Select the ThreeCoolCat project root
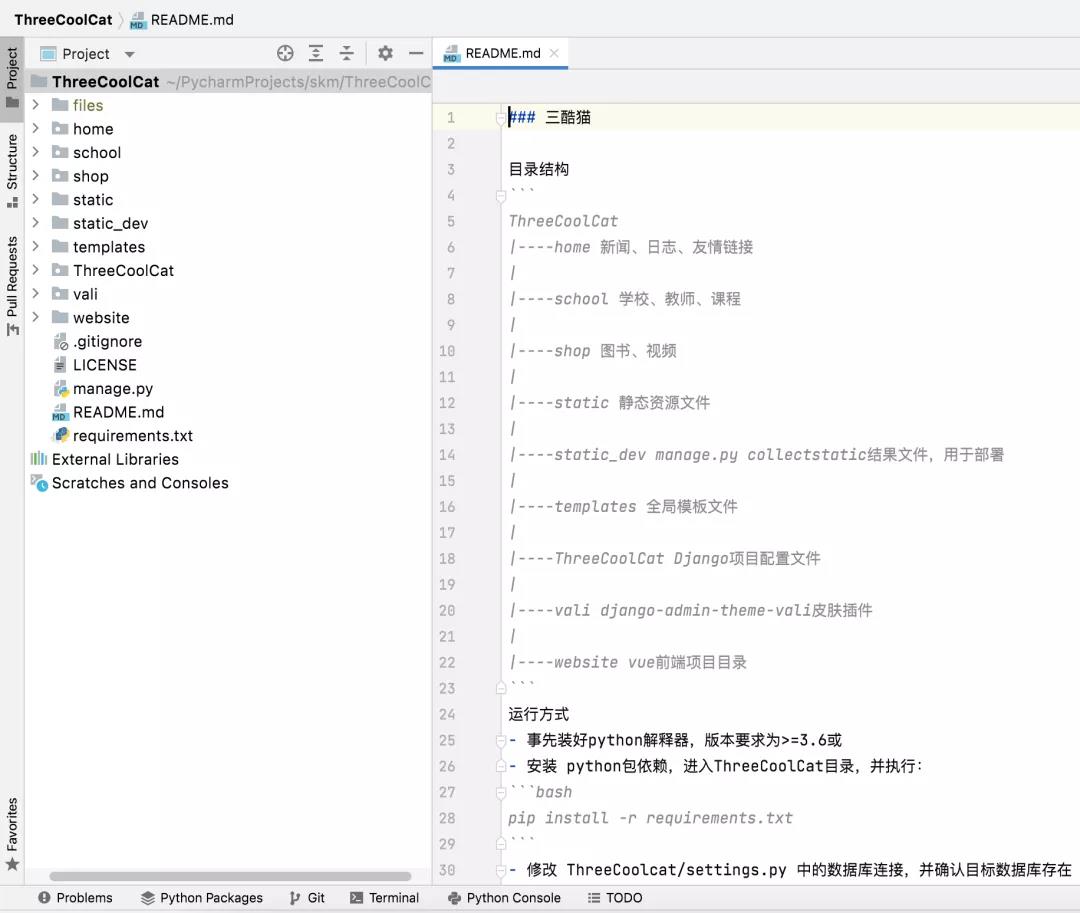This screenshot has height=913, width=1080. pyautogui.click(x=105, y=81)
